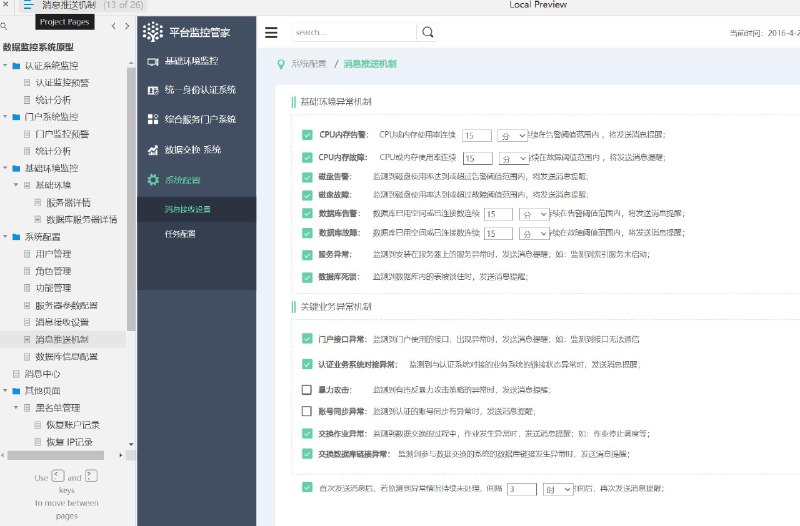Click the 系统配置 gear icon
800x526 pixels.
153,180
